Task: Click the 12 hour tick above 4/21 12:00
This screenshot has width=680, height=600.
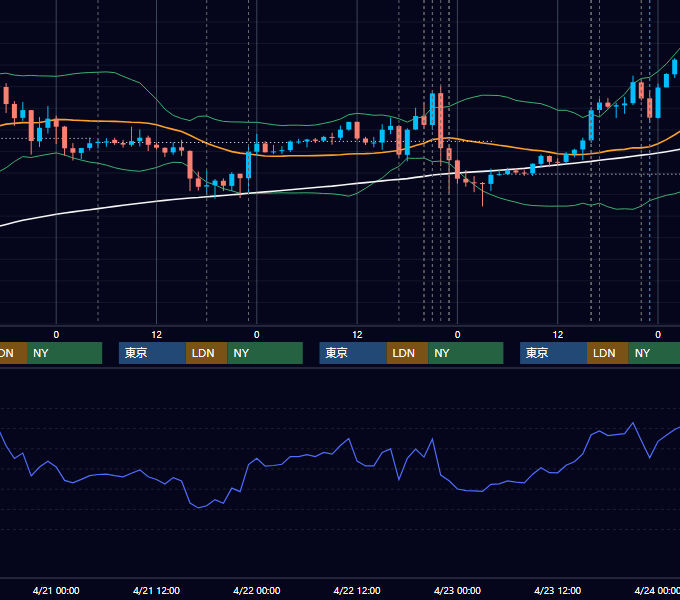Action: 157,335
